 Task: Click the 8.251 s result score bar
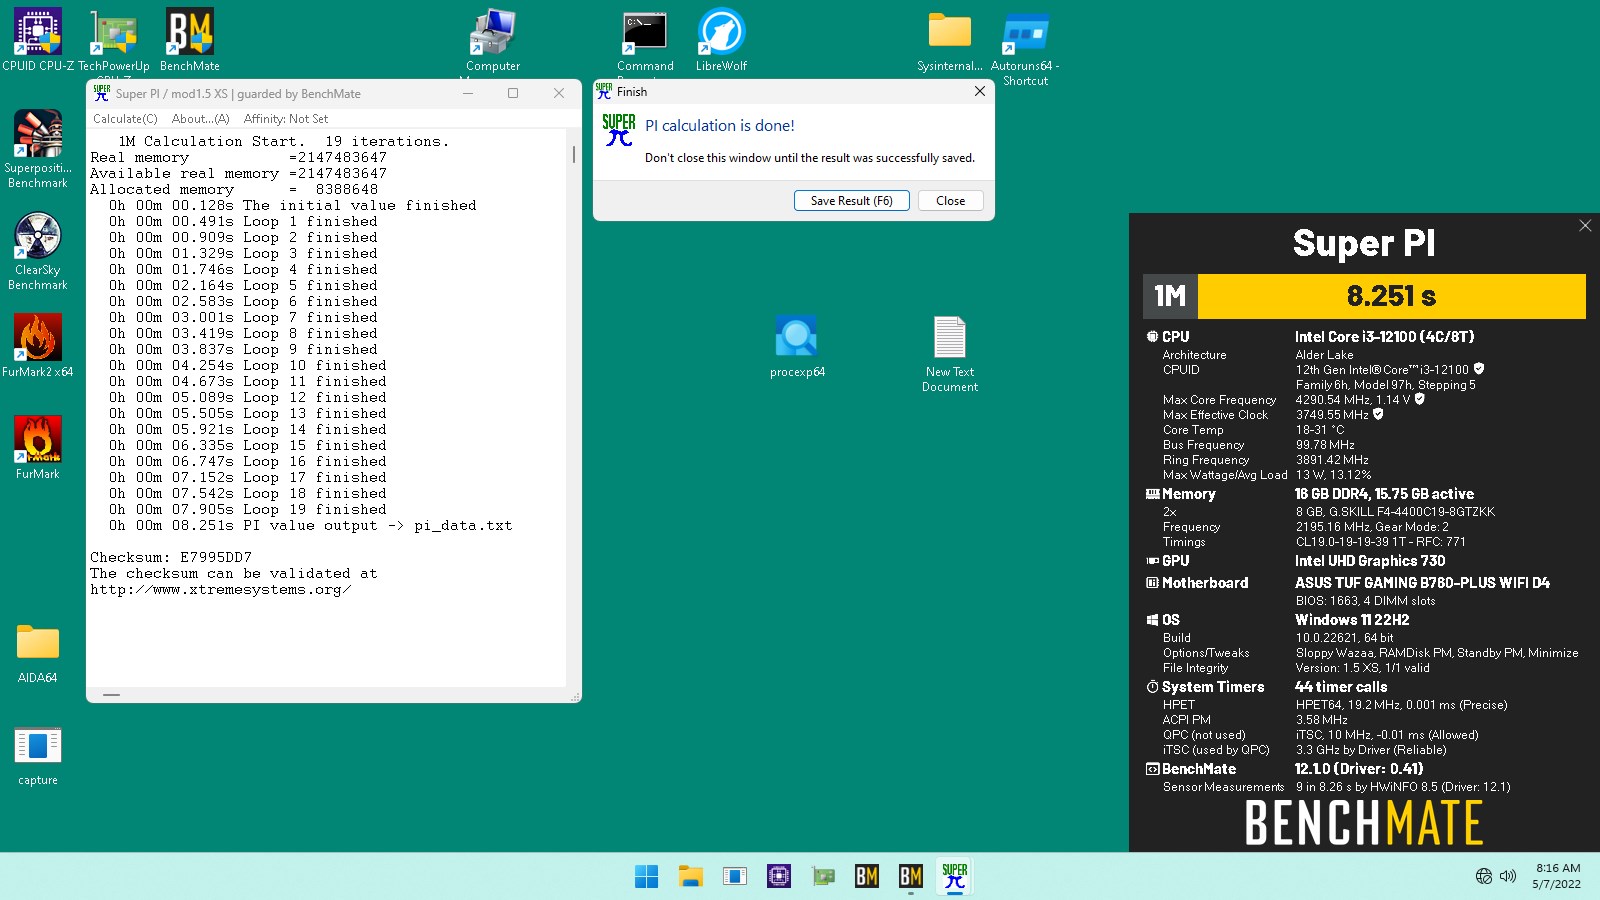pos(1391,296)
